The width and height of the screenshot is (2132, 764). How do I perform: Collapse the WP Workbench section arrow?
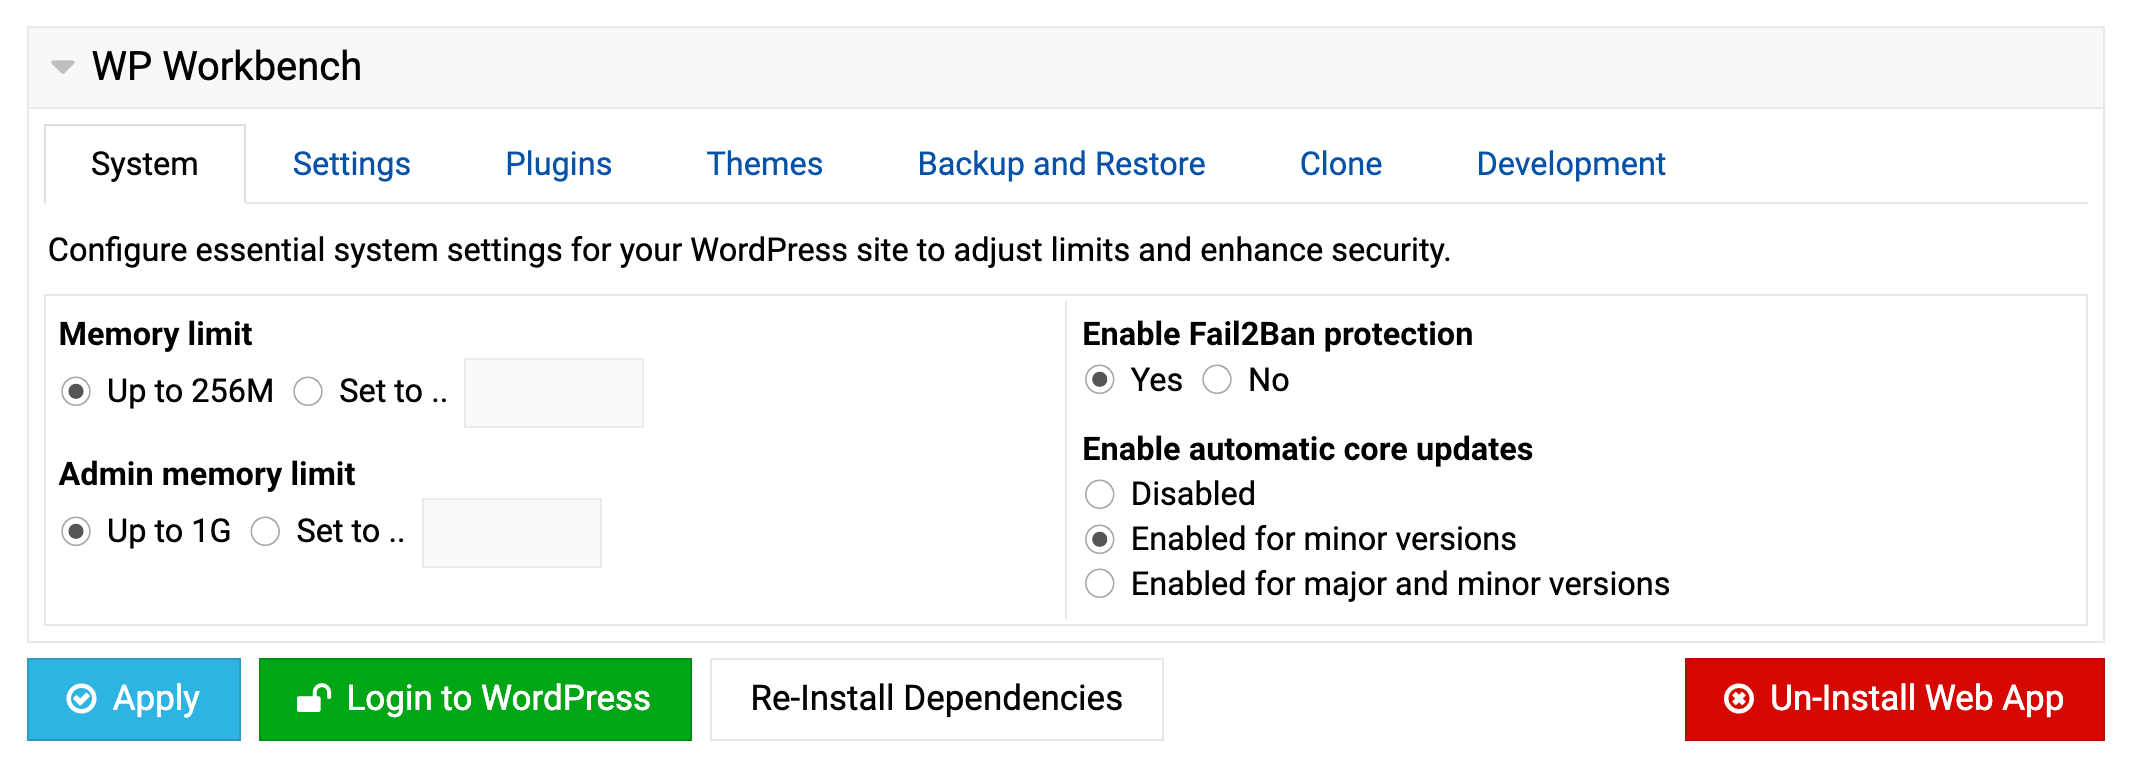point(63,67)
